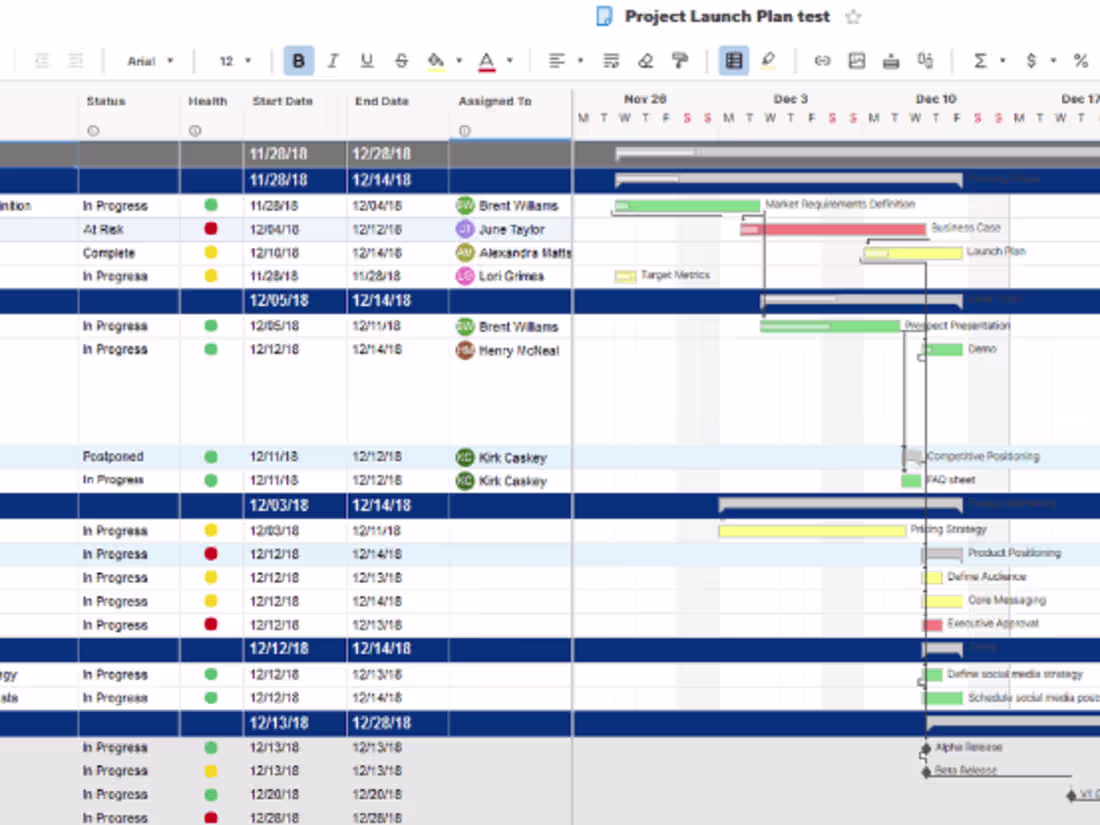Open the Arial font family dropdown
Viewport: 1100px width, 825px height.
(x=150, y=60)
